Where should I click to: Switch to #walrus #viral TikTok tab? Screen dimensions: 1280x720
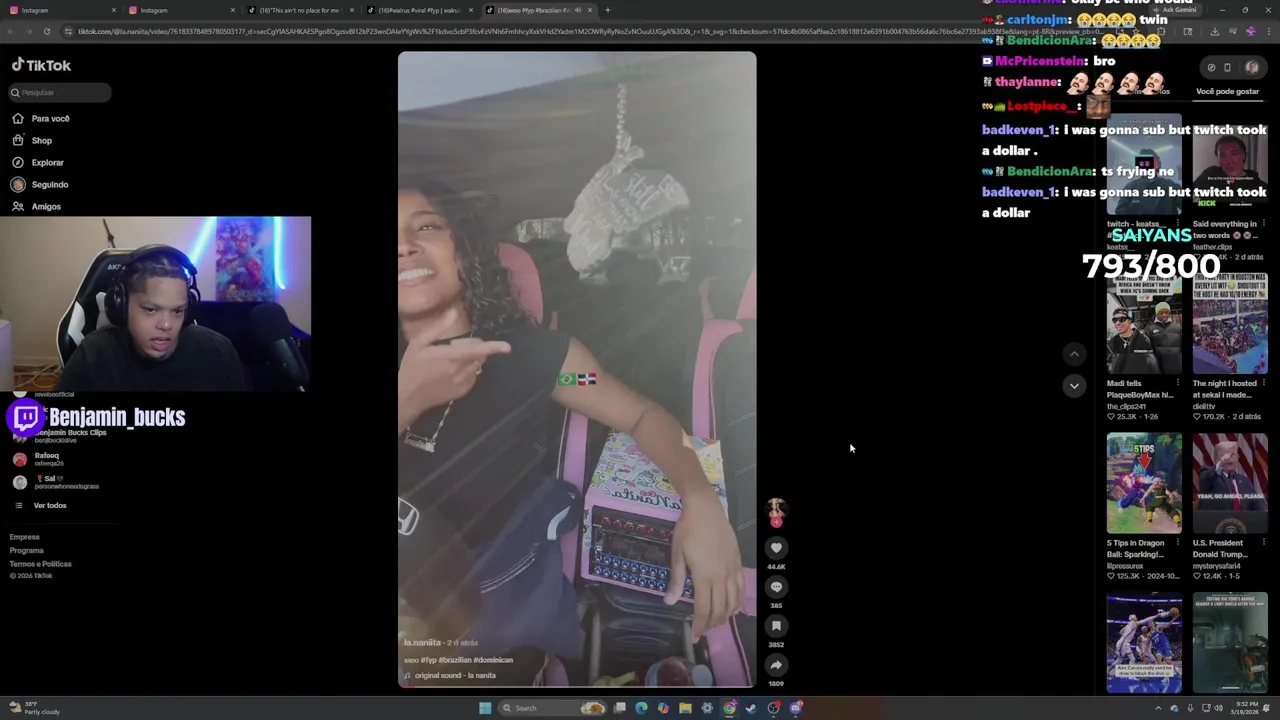tap(419, 10)
